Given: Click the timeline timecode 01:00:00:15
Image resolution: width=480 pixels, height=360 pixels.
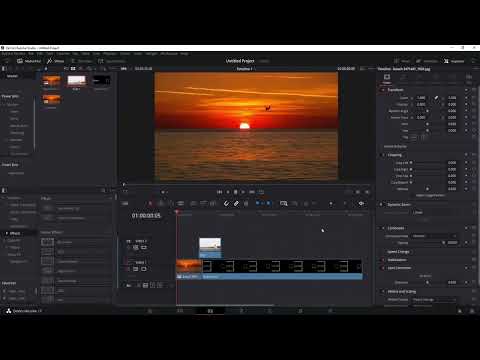Looking at the screenshot, I should coord(146,216).
